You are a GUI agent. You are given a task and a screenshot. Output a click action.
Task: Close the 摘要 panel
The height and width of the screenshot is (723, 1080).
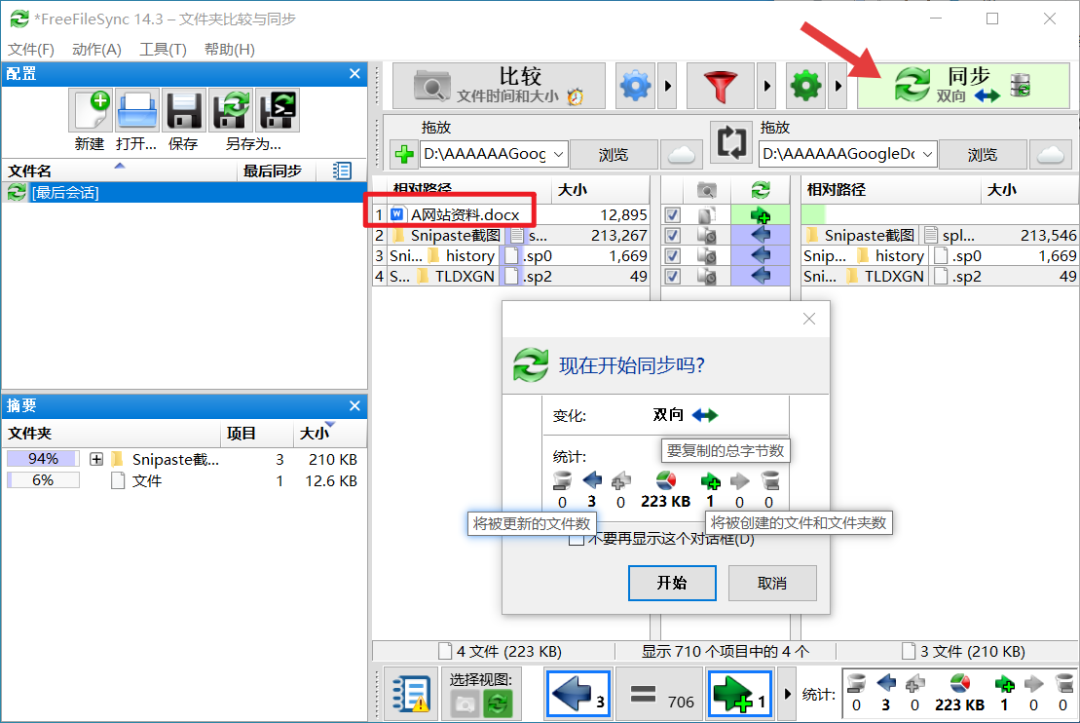[355, 406]
